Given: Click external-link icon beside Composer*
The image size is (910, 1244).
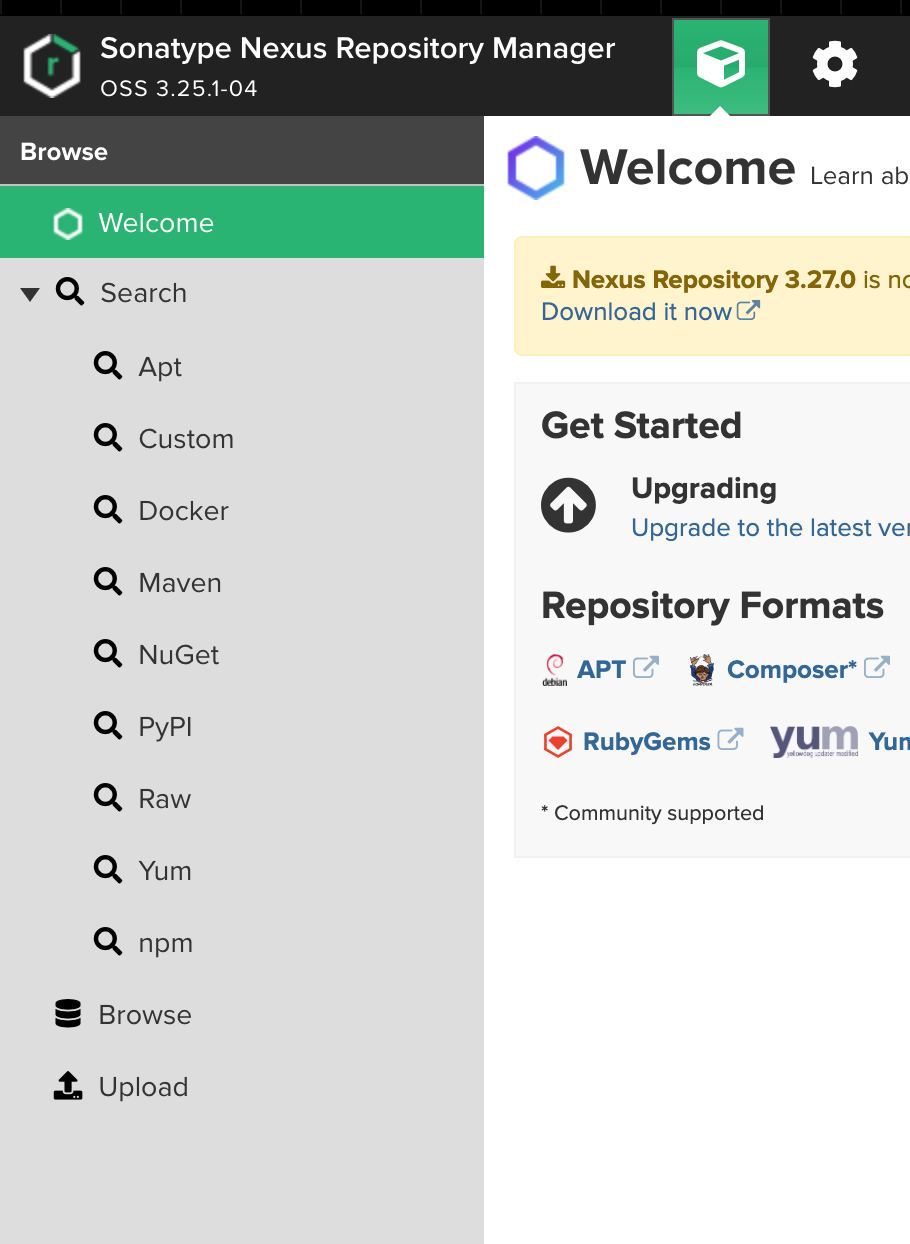Looking at the screenshot, I should [x=877, y=667].
